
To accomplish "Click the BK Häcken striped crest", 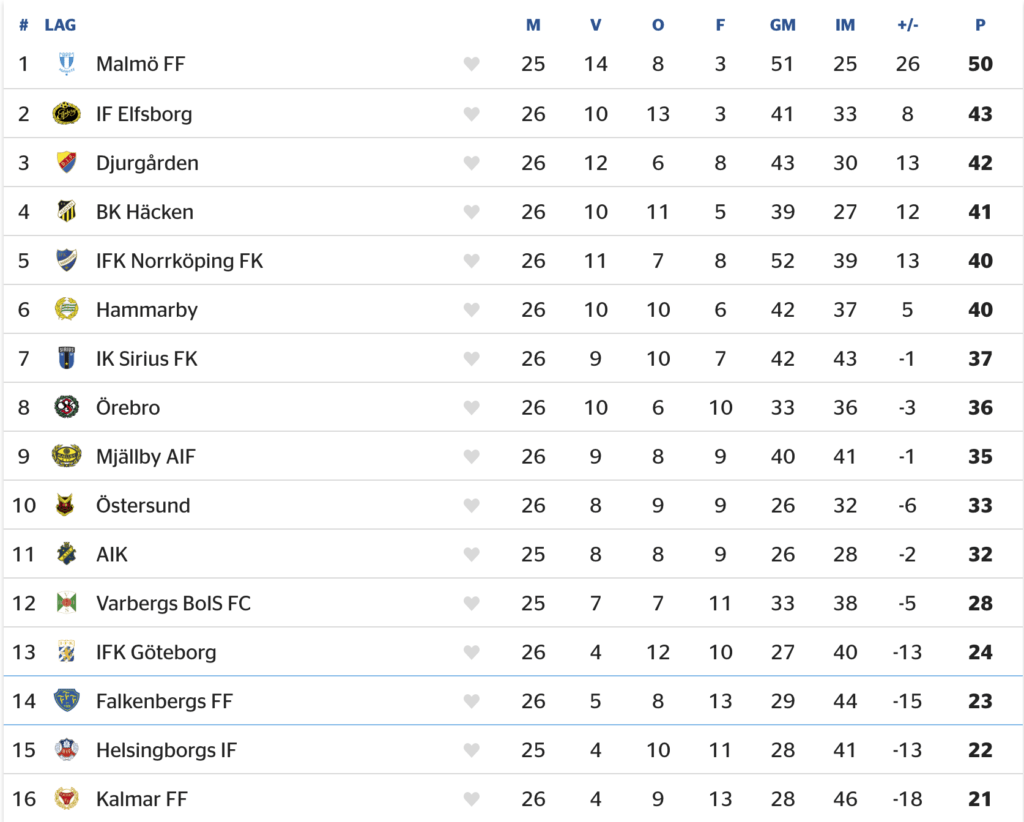I will point(66,212).
